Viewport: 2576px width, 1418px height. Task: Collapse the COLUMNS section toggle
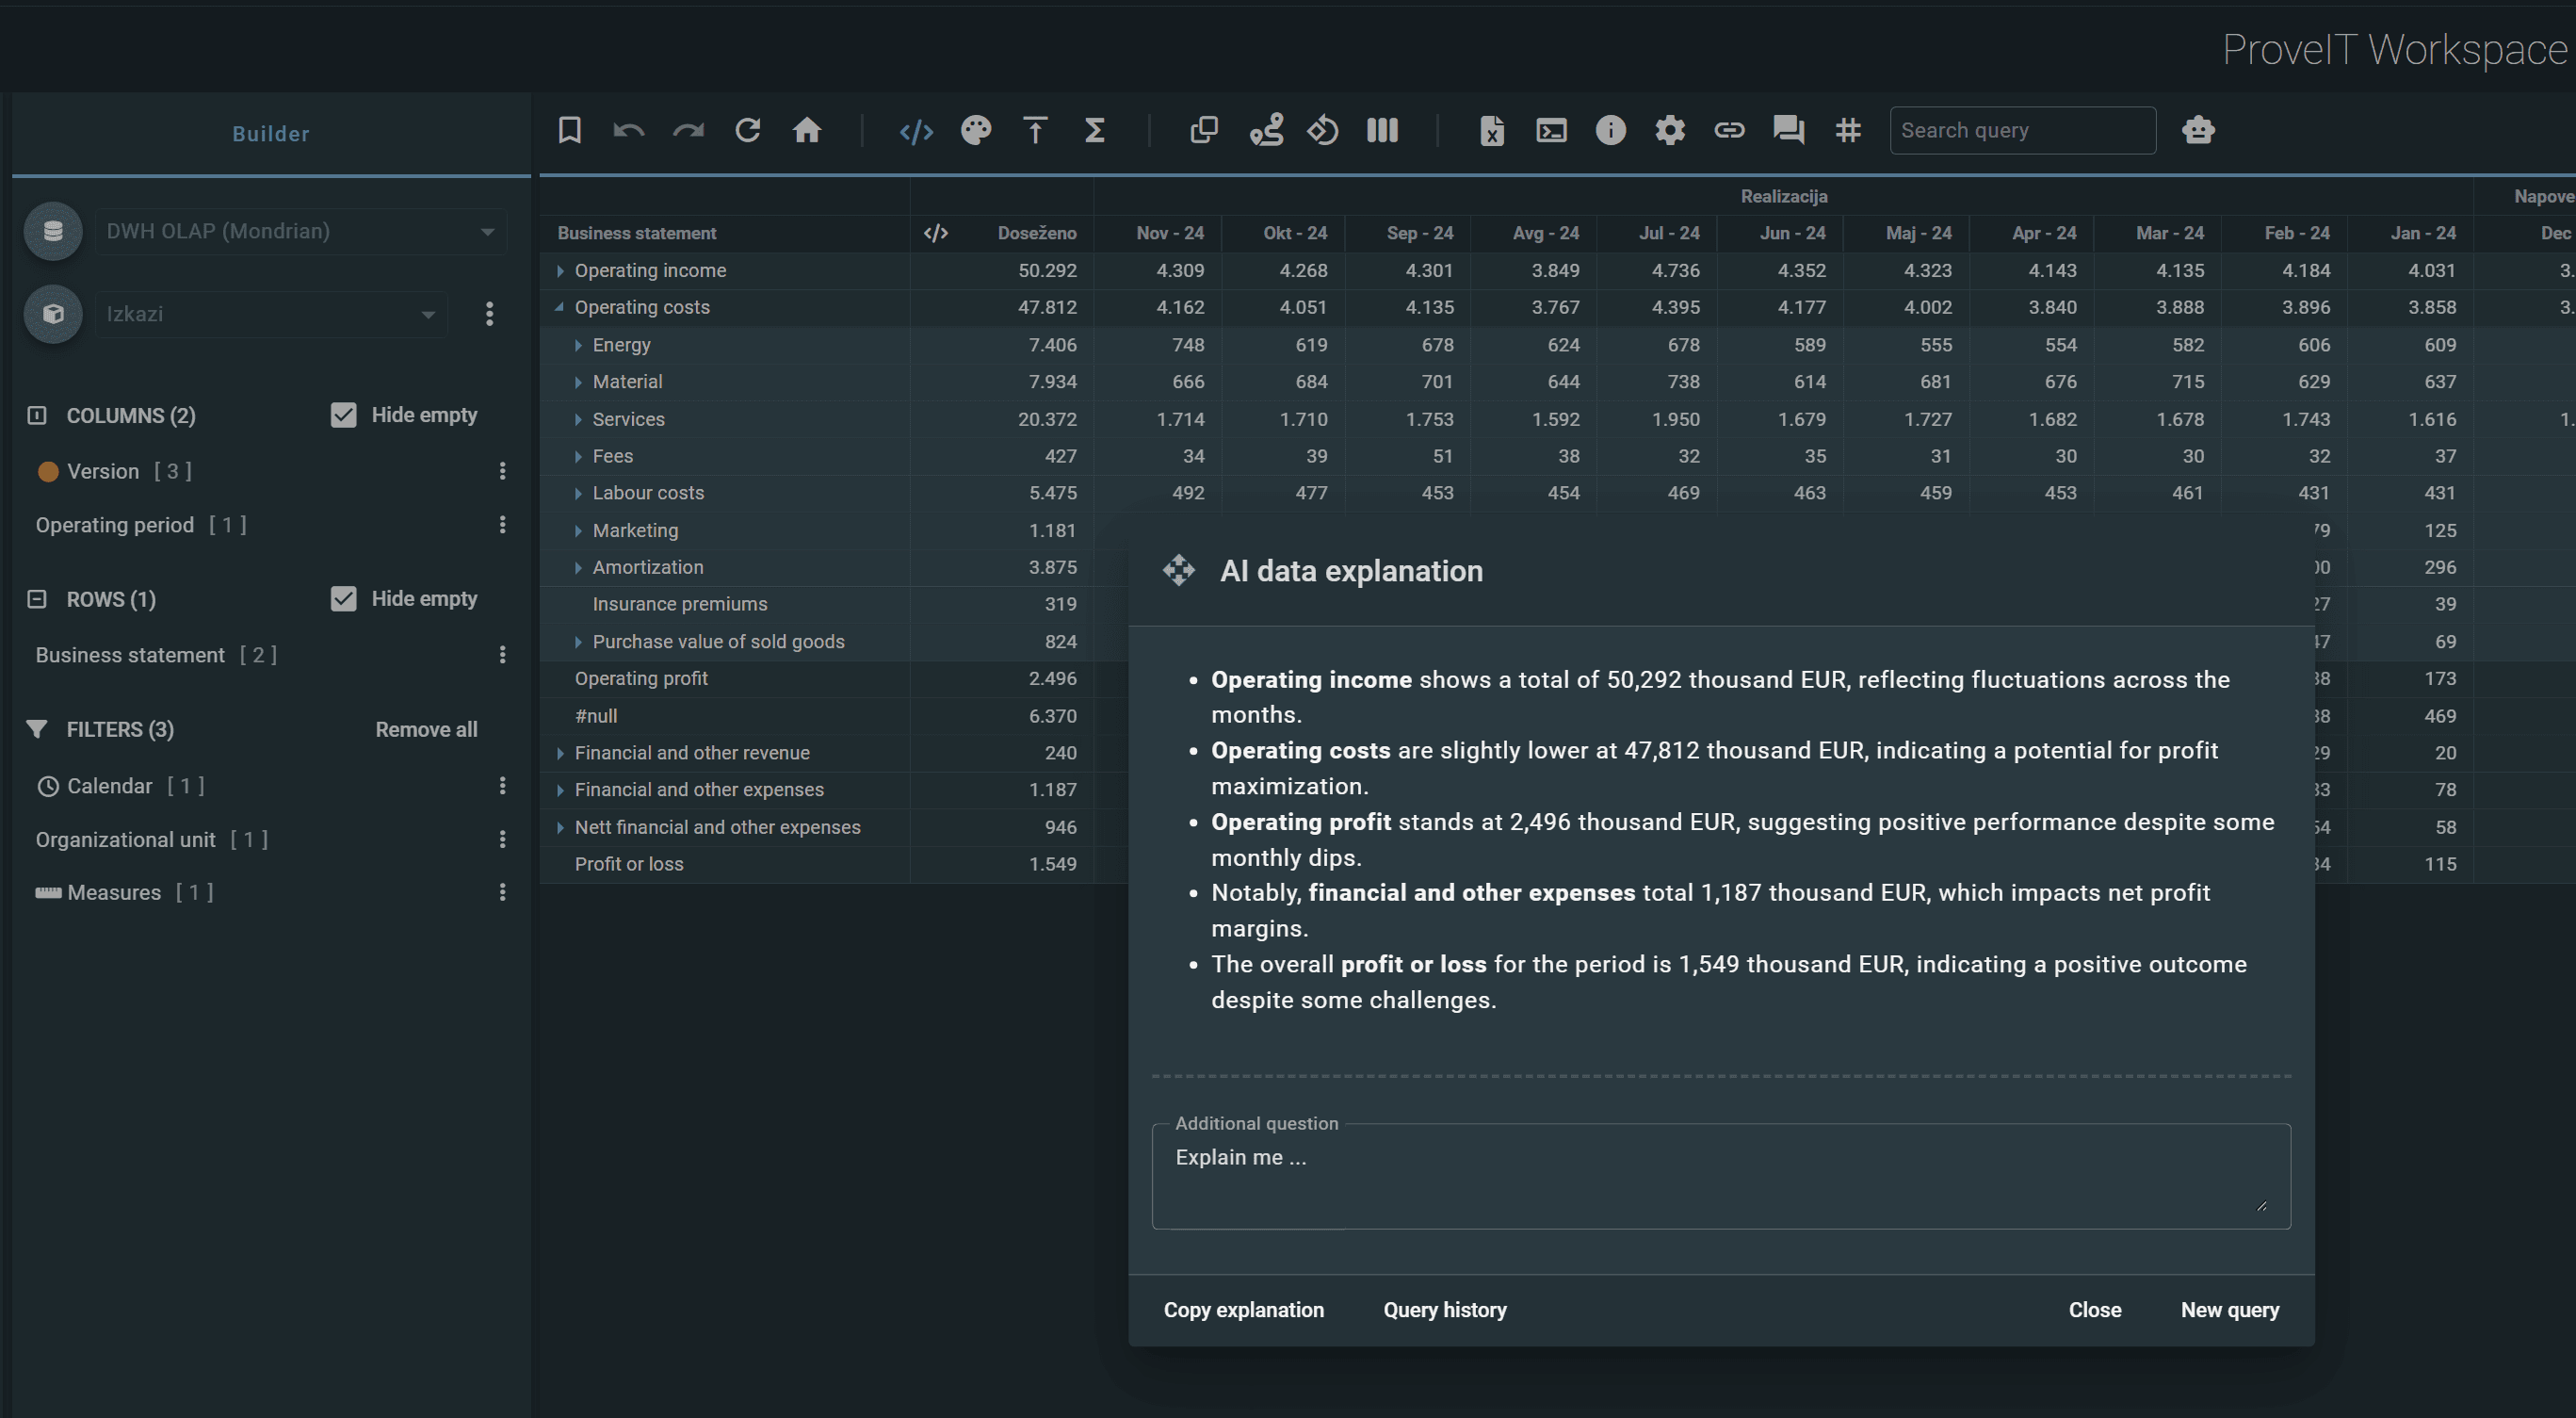tap(37, 415)
